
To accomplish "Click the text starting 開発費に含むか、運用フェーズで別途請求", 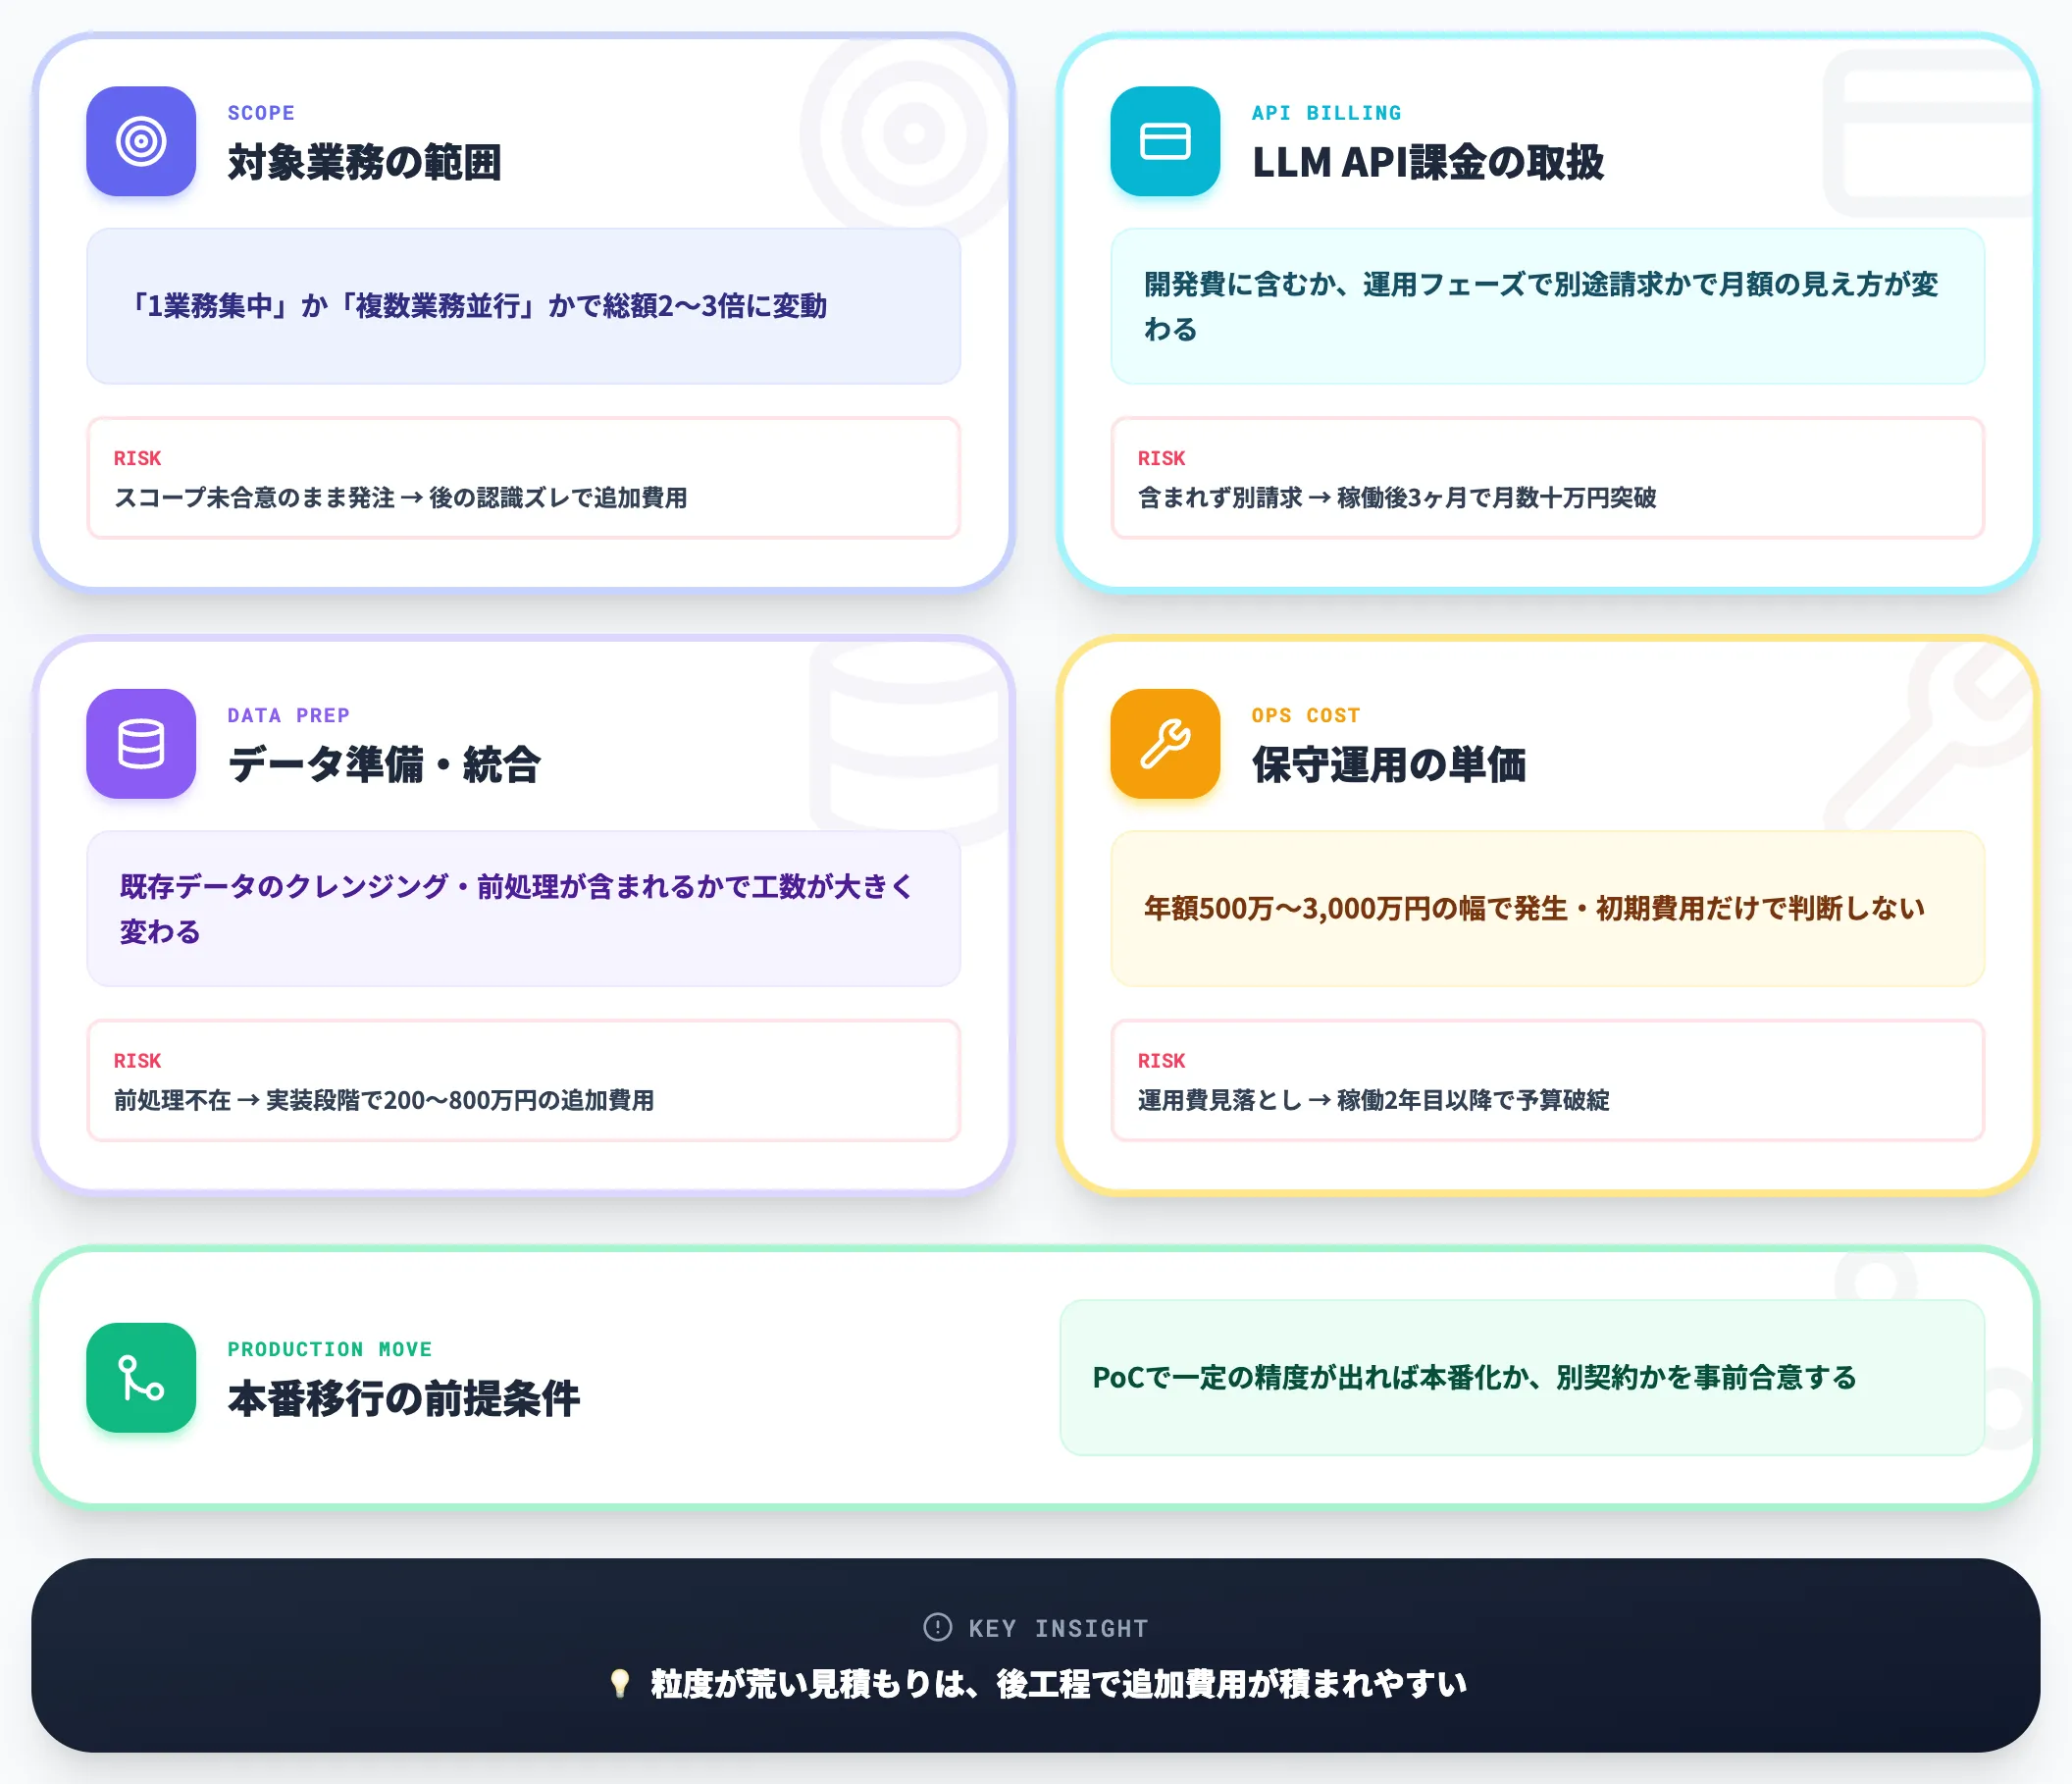I will 1541,306.
